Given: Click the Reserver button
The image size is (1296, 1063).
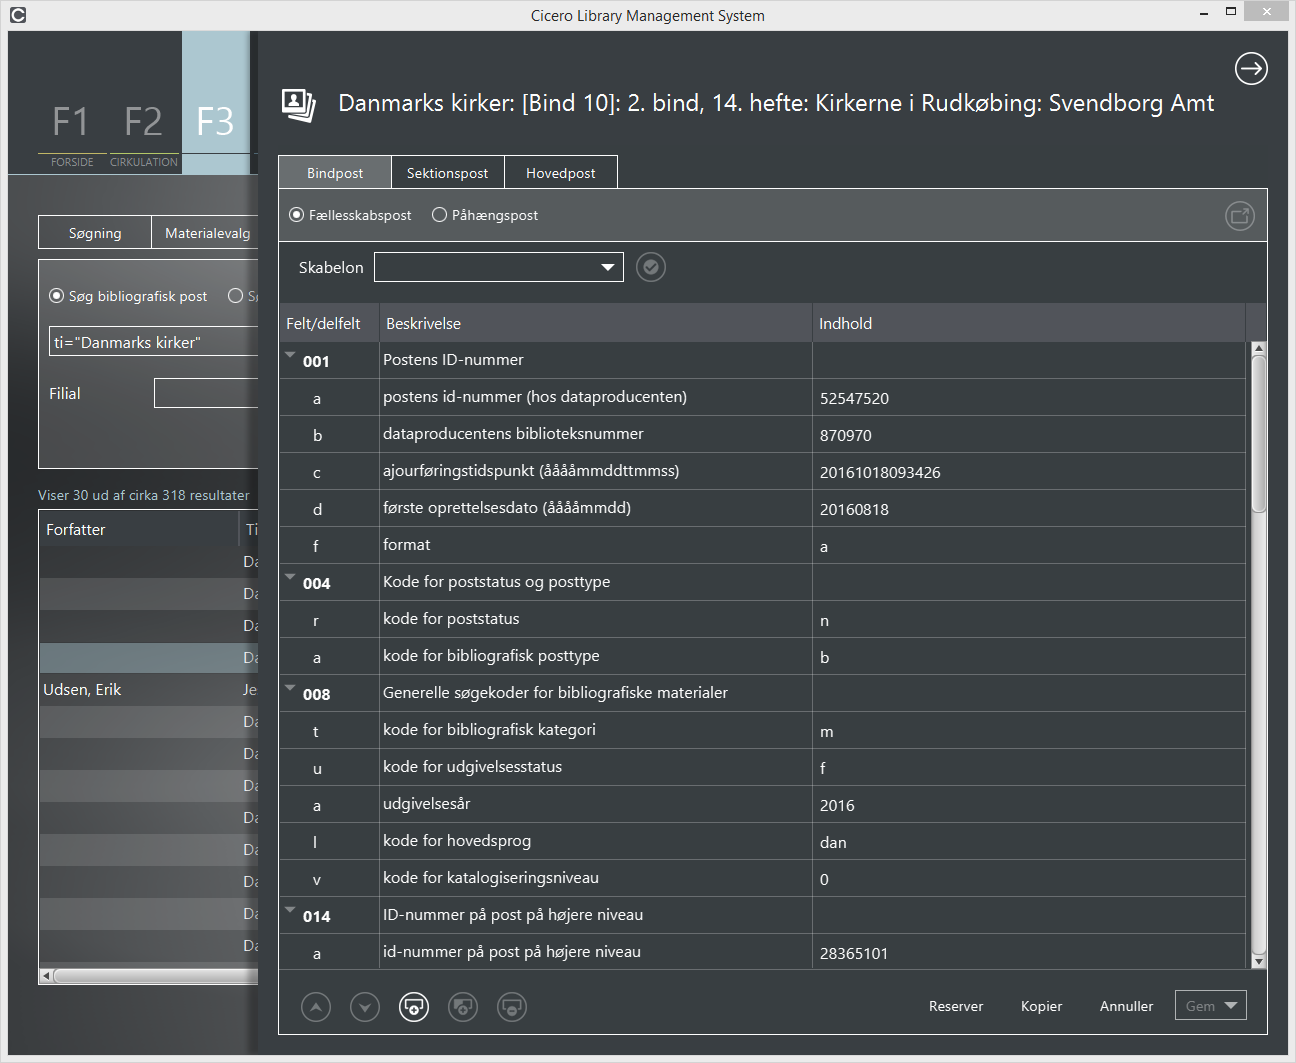Looking at the screenshot, I should click(x=956, y=1006).
